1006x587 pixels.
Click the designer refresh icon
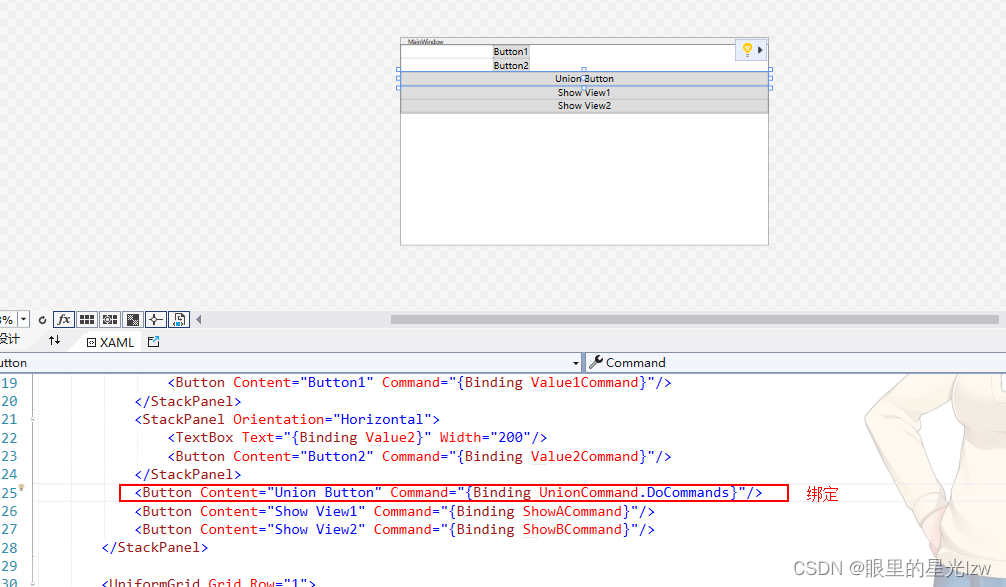[x=42, y=319]
